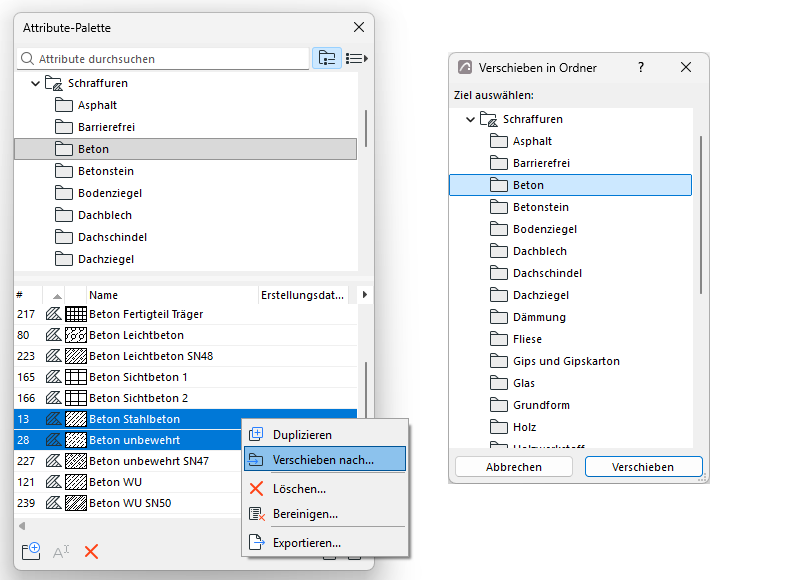Click hatch pattern preview of Beton unbewehrt row 28
787x580 pixels.
pos(76,440)
